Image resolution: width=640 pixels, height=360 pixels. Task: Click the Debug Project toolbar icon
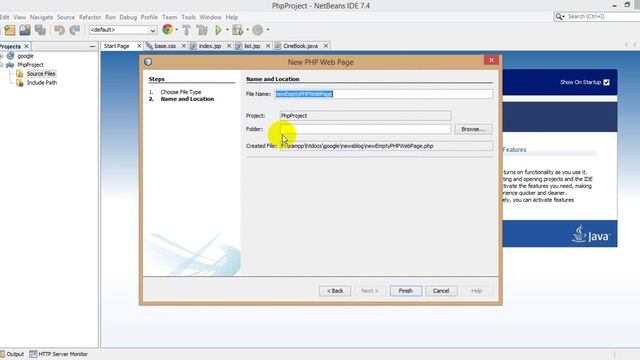coord(237,30)
